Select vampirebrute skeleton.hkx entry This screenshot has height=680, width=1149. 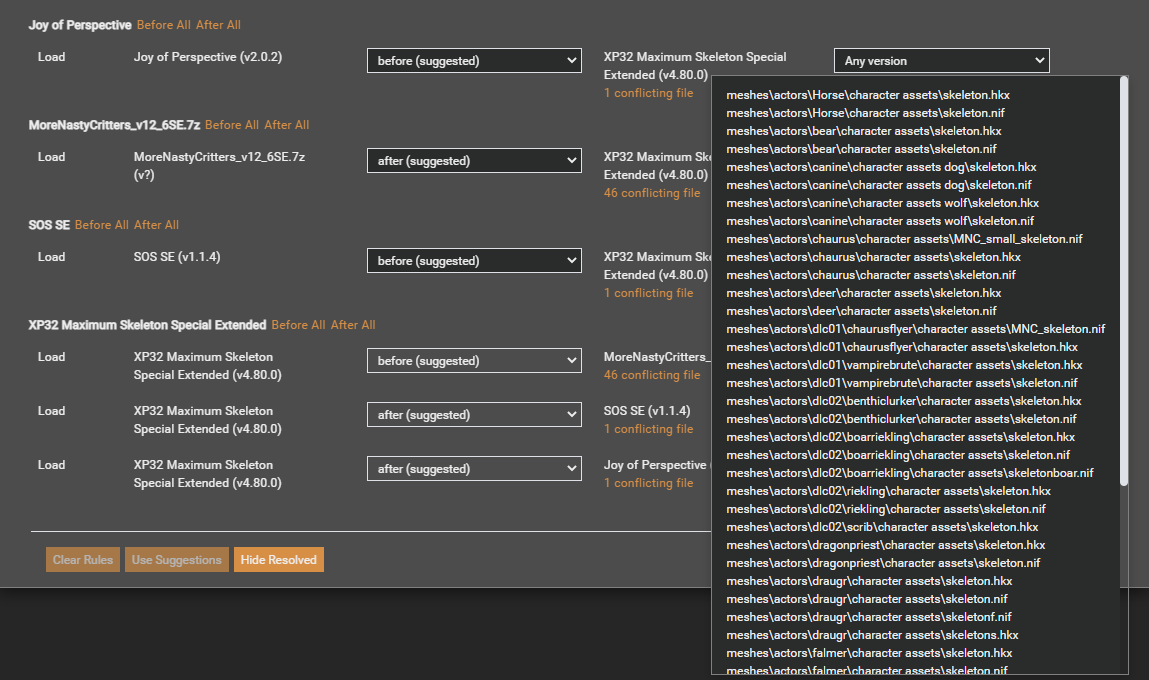coord(904,365)
